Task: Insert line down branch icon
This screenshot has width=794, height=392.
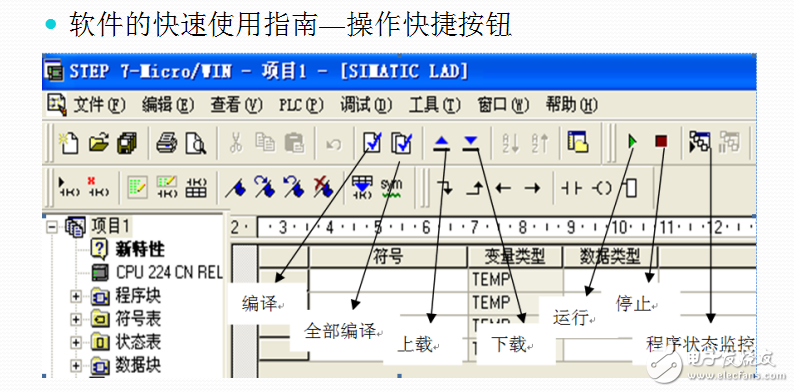Action: tap(445, 188)
